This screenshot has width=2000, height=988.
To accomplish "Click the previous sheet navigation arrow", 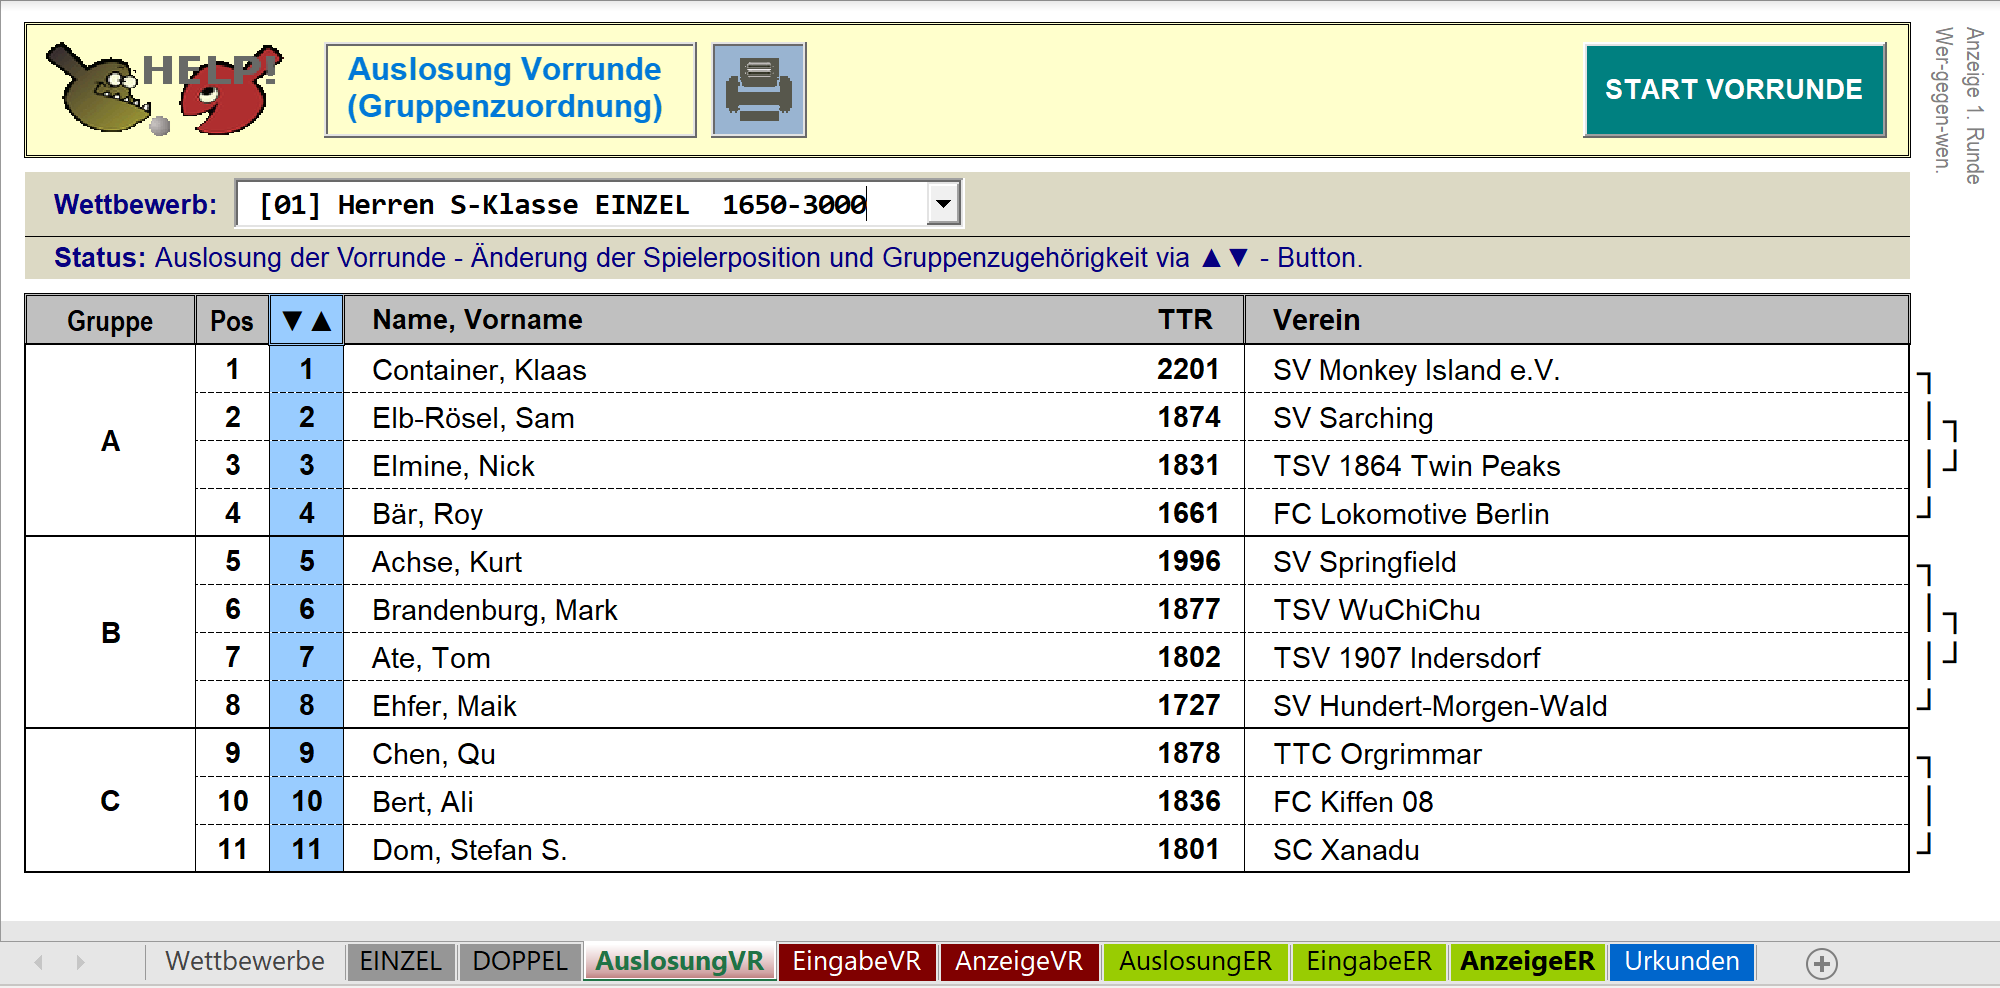I will [x=39, y=962].
